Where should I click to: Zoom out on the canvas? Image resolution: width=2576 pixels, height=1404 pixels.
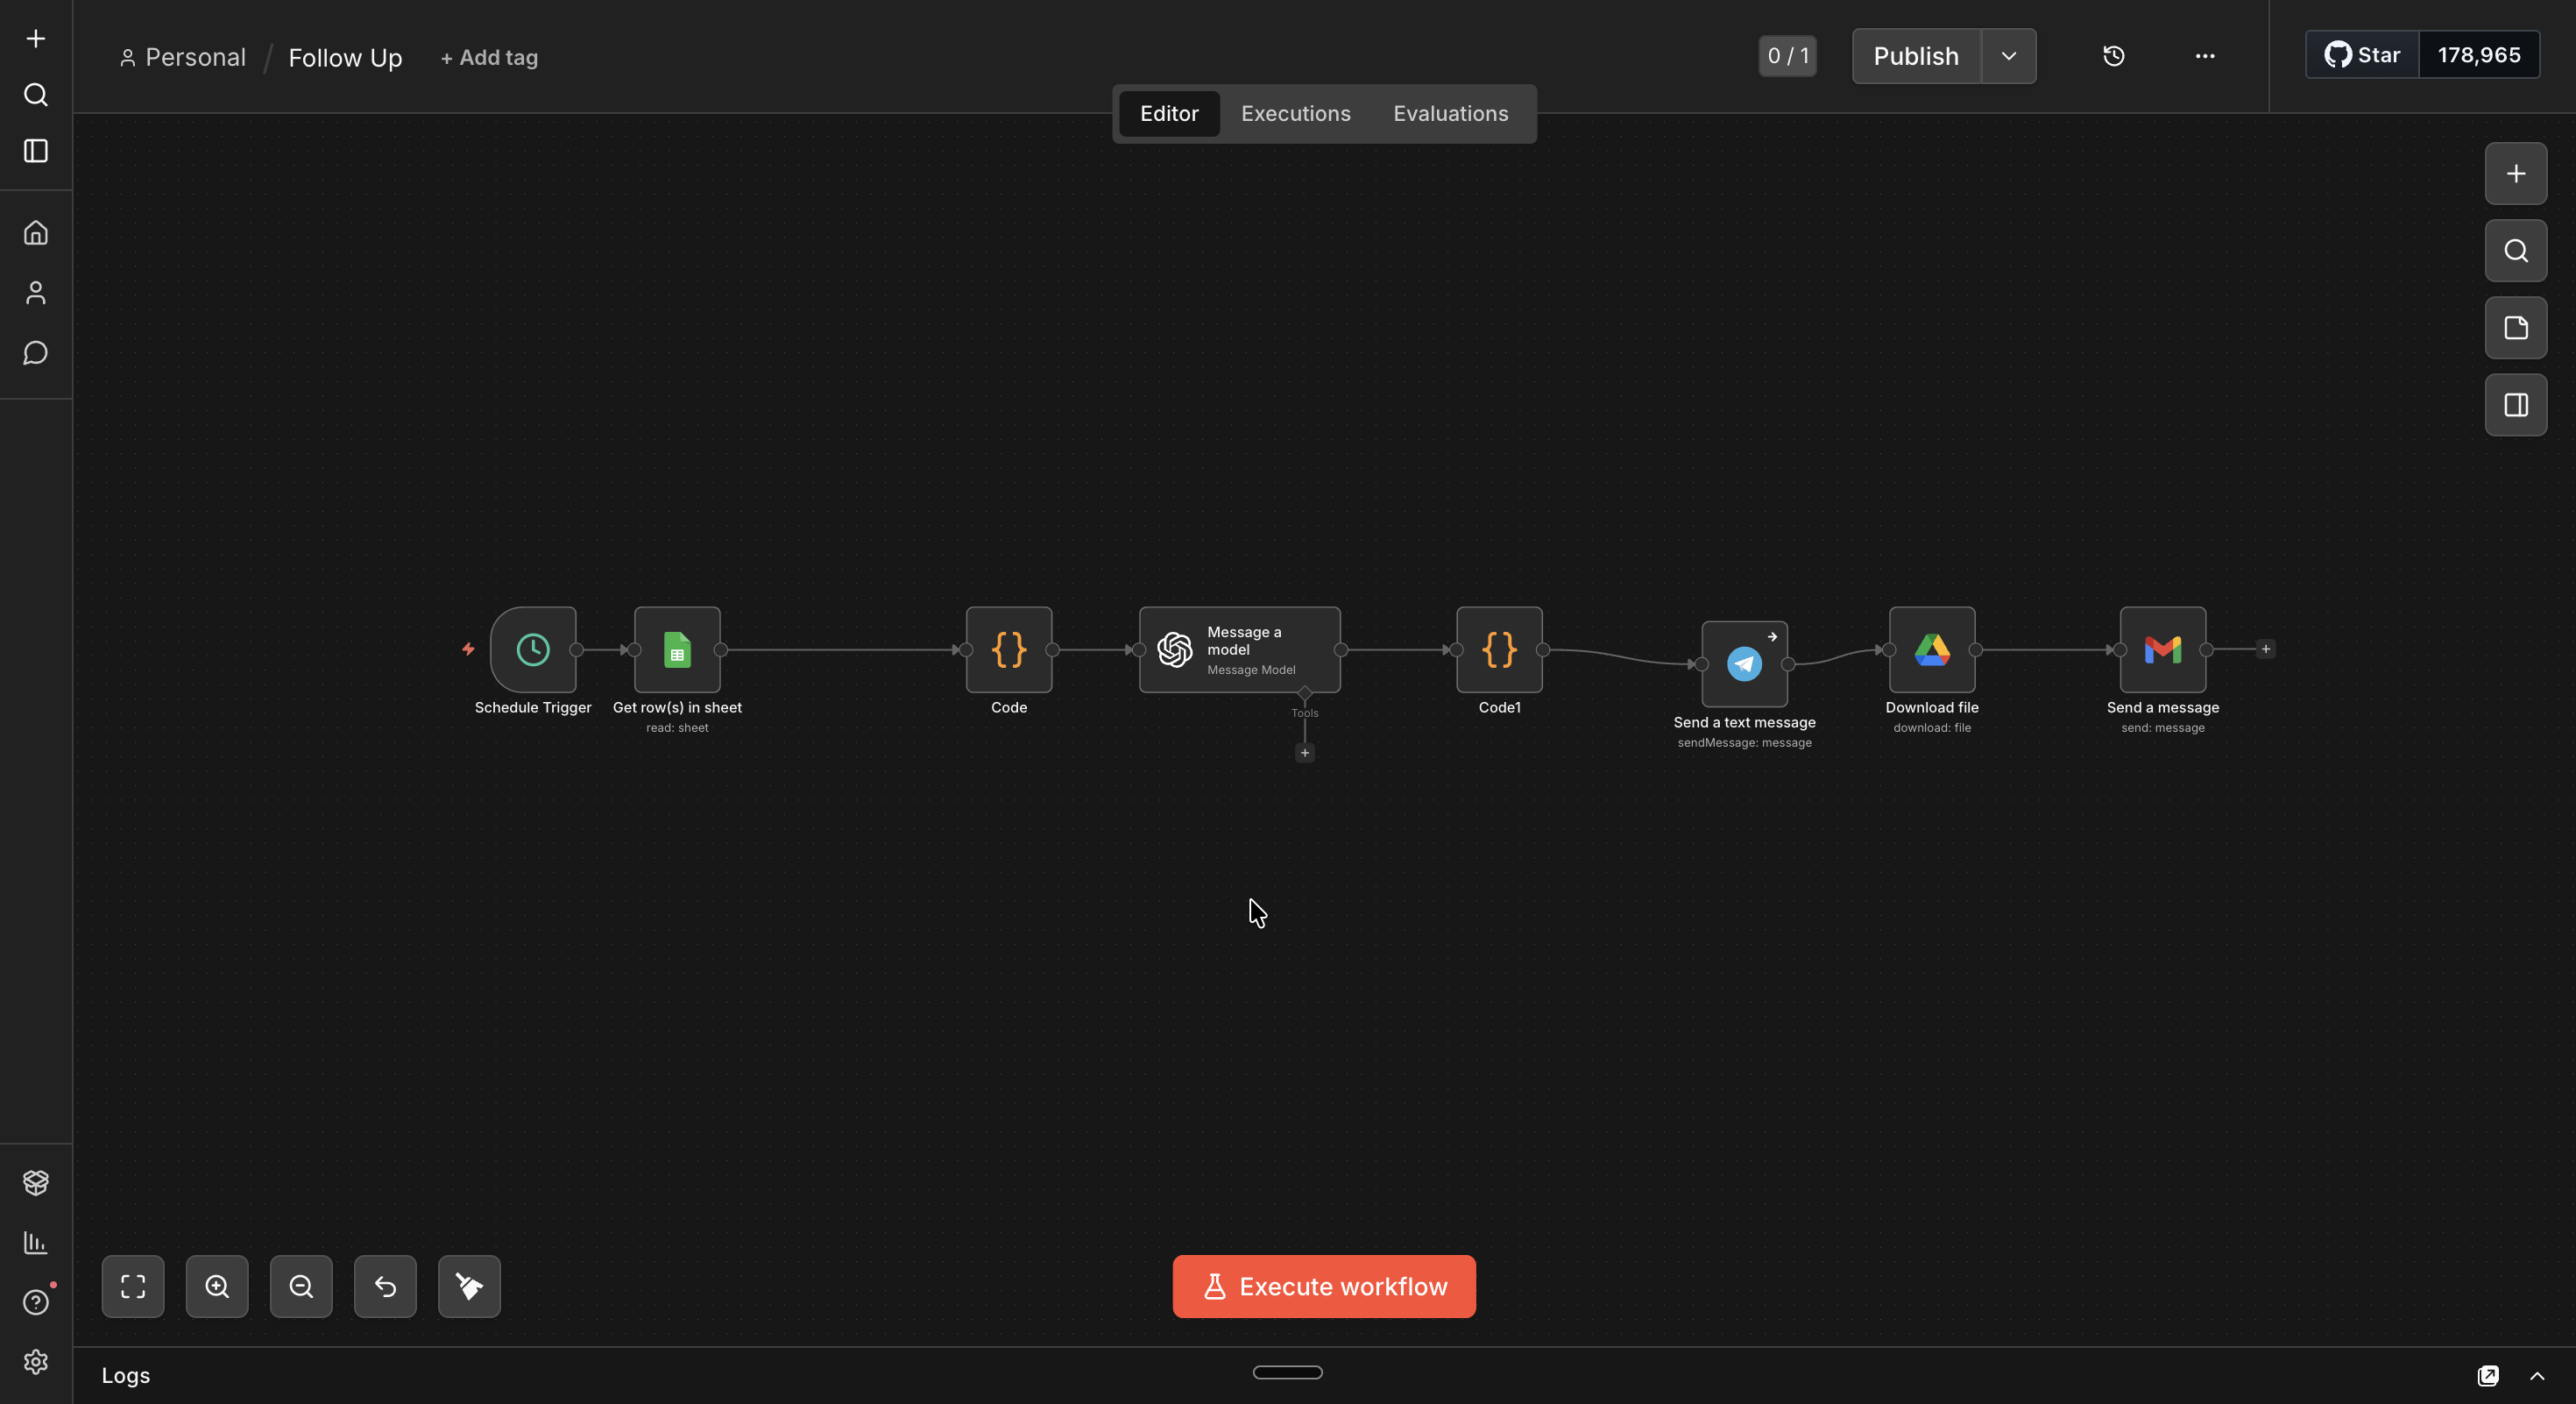[301, 1287]
